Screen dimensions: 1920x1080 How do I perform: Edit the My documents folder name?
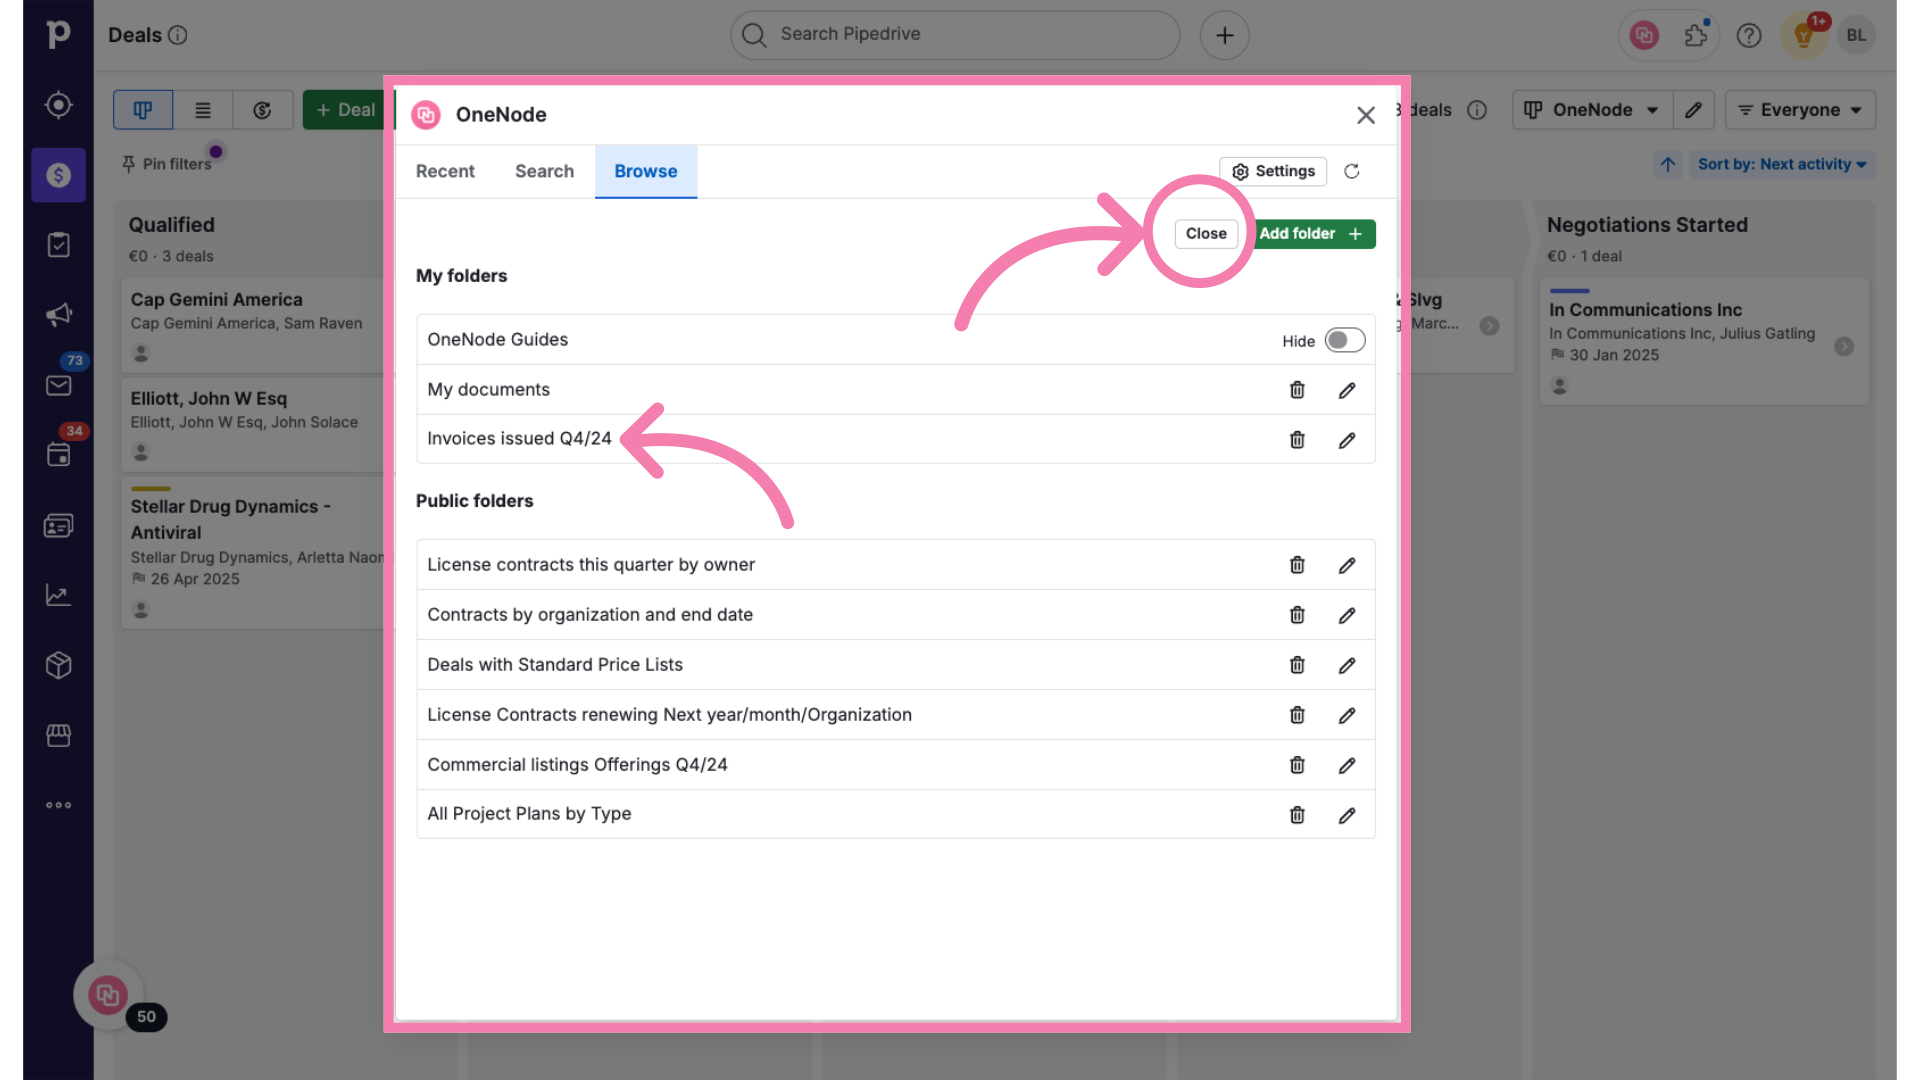click(1347, 390)
